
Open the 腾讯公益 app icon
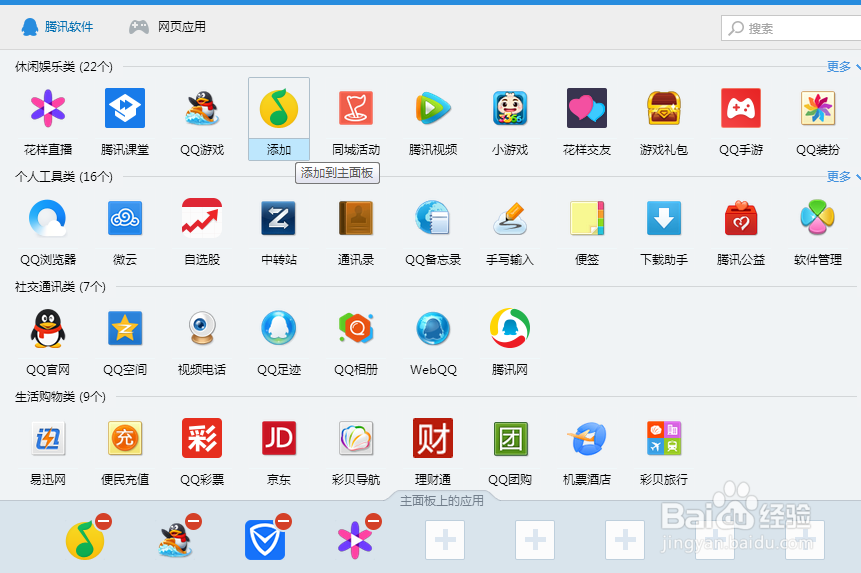coord(741,218)
